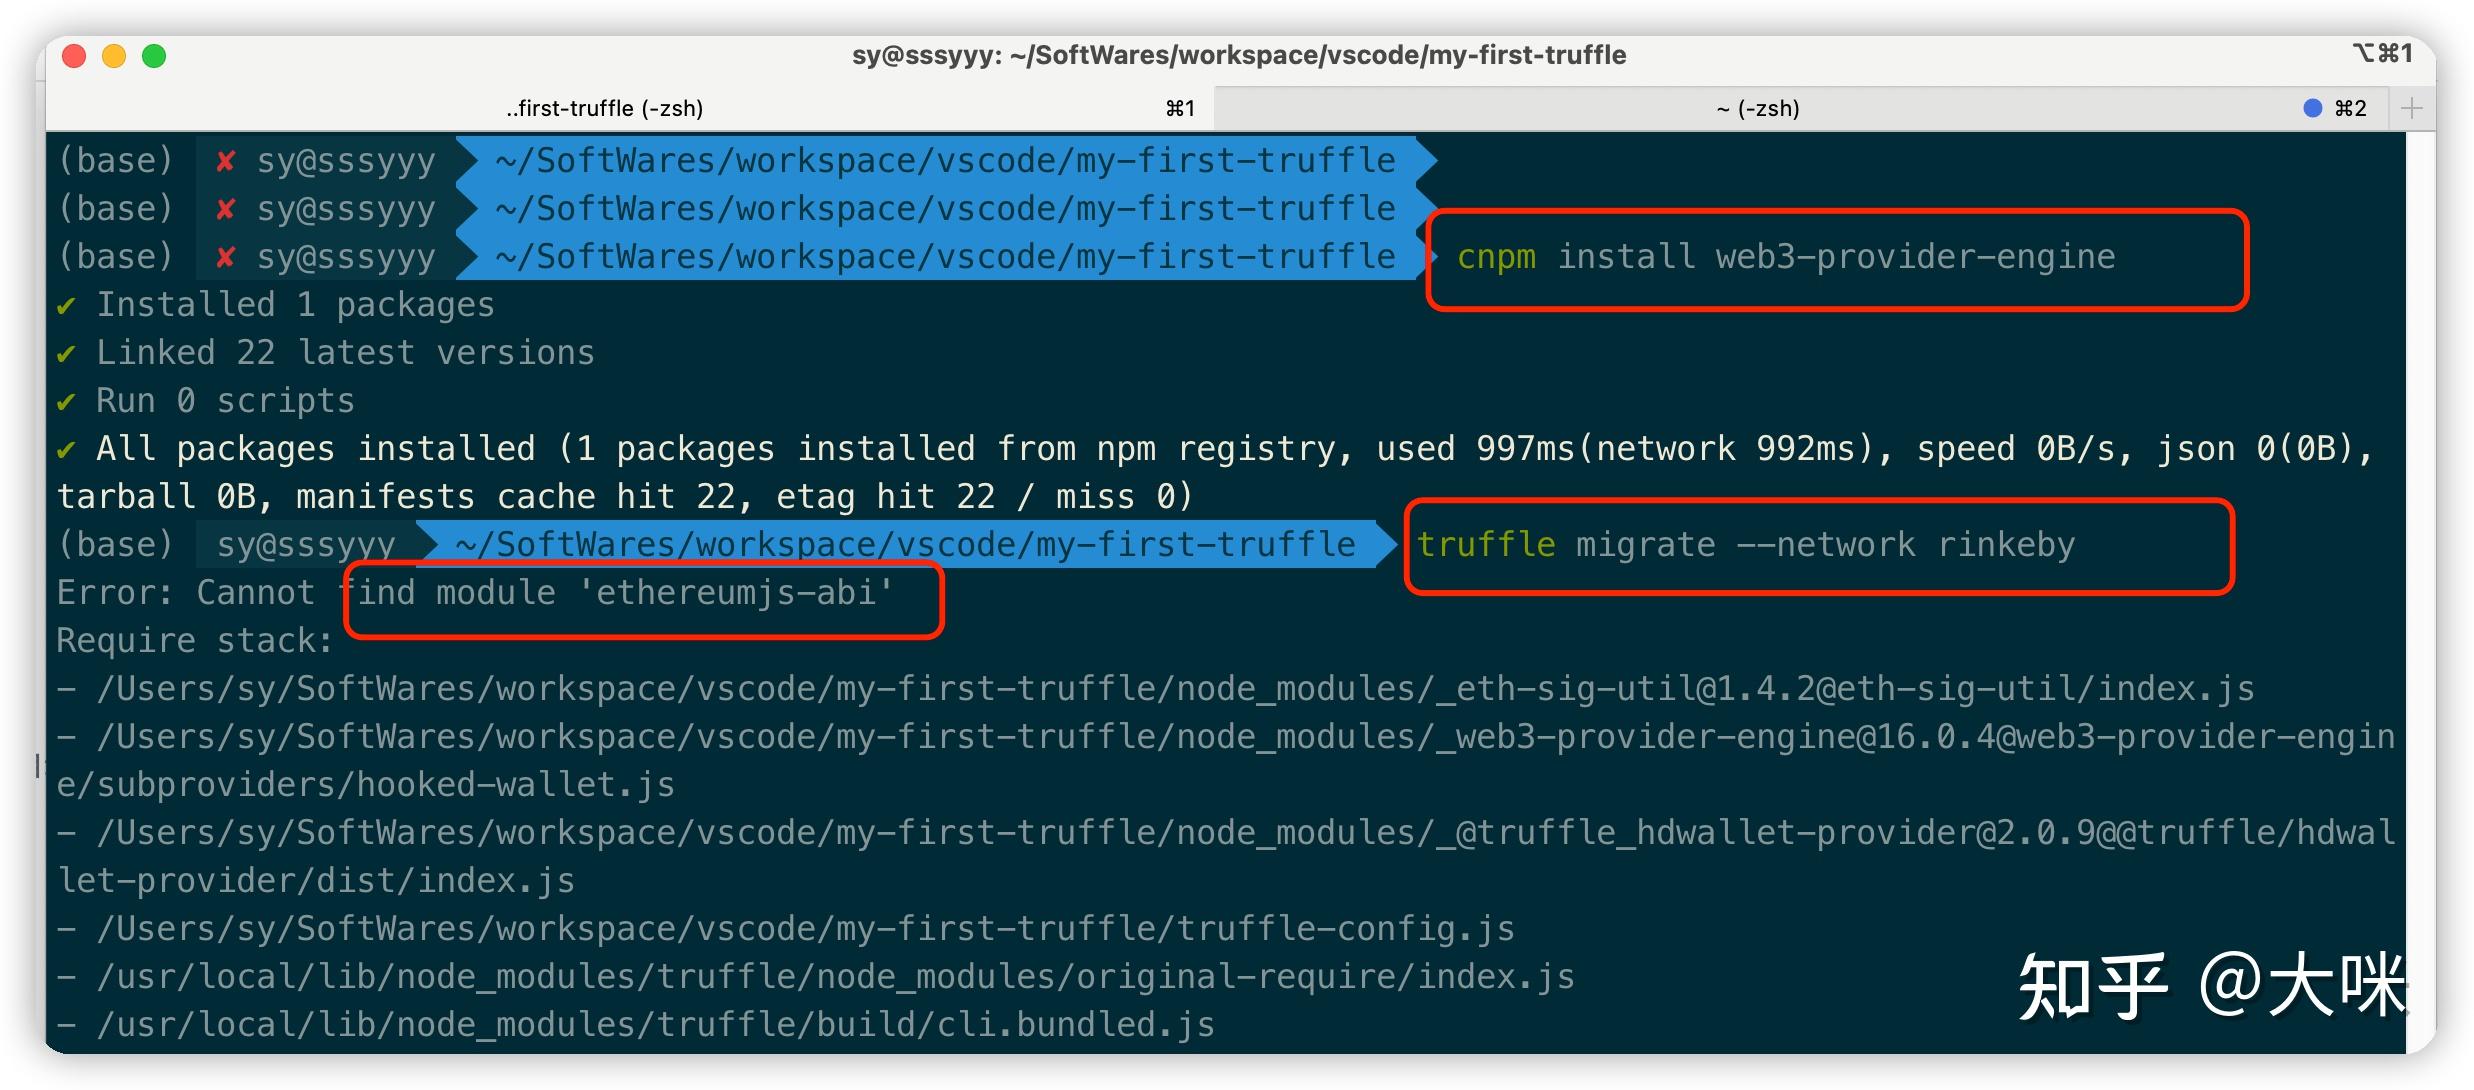Click the window title text sy@sssyyy path
Screen dimensions: 2474x1090
point(1238,55)
